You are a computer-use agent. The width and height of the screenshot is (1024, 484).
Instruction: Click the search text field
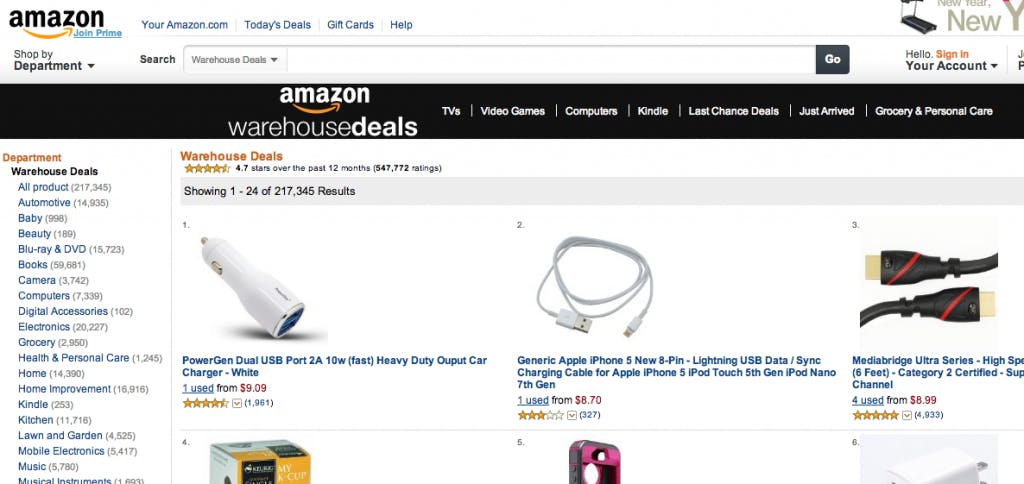[x=550, y=60]
